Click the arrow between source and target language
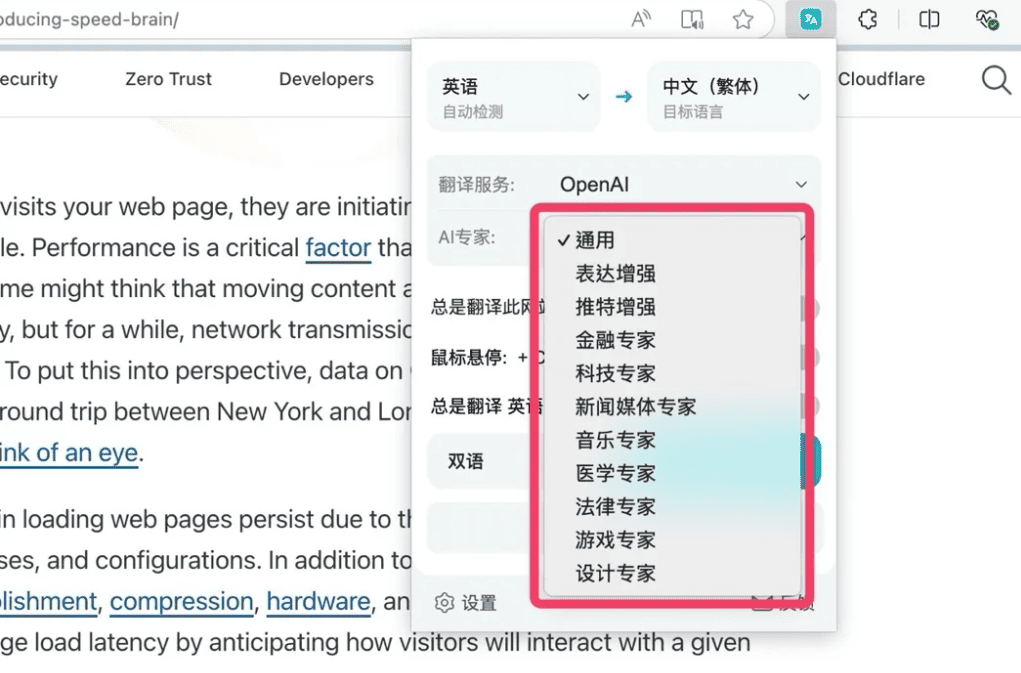 [623, 97]
